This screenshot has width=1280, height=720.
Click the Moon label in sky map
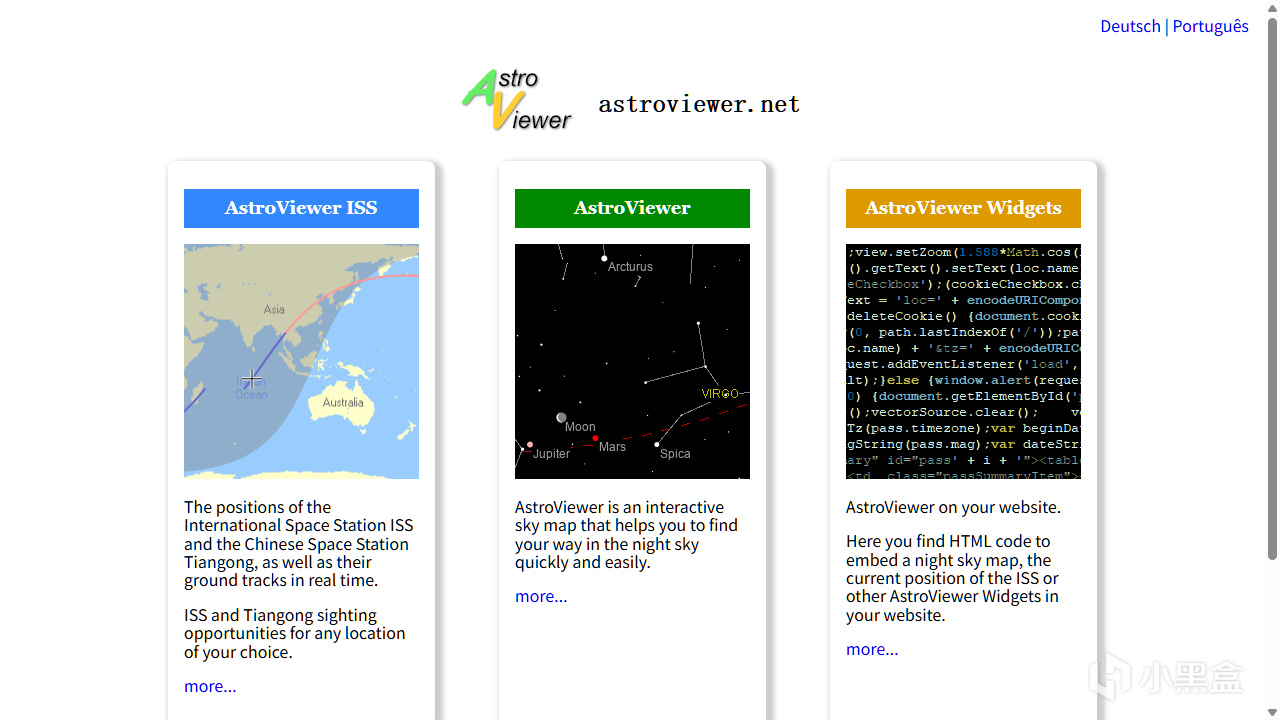tap(580, 427)
